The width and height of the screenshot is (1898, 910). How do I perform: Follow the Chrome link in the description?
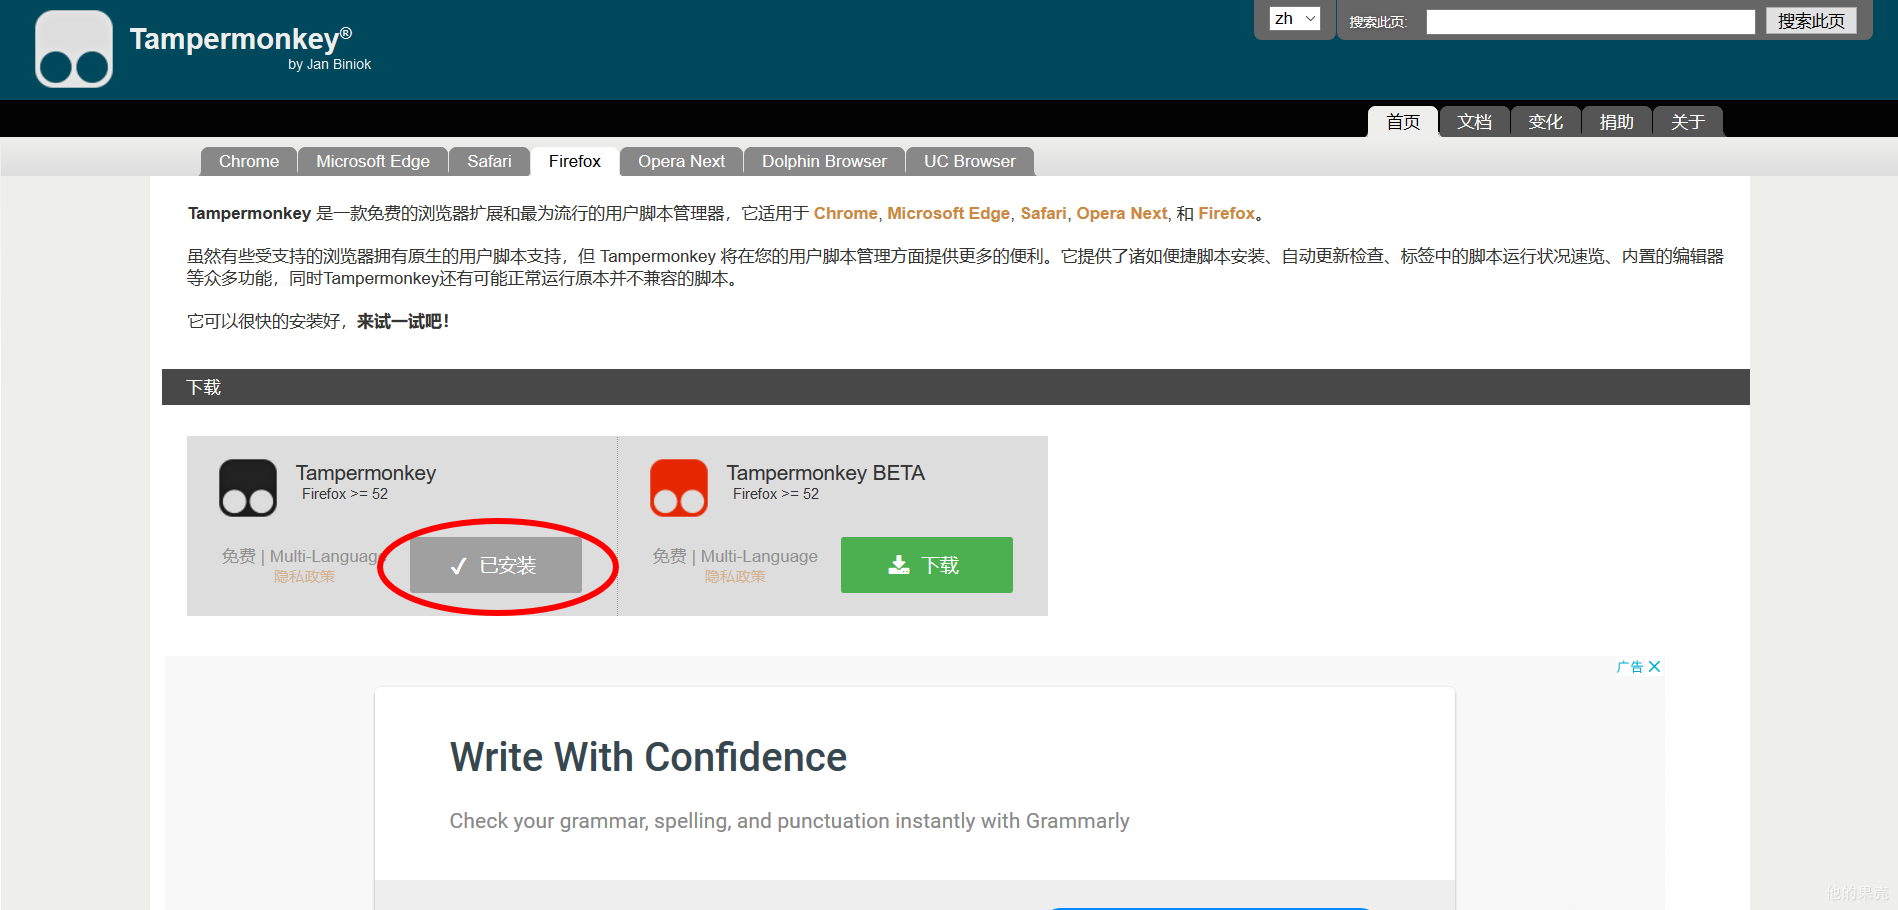click(845, 213)
